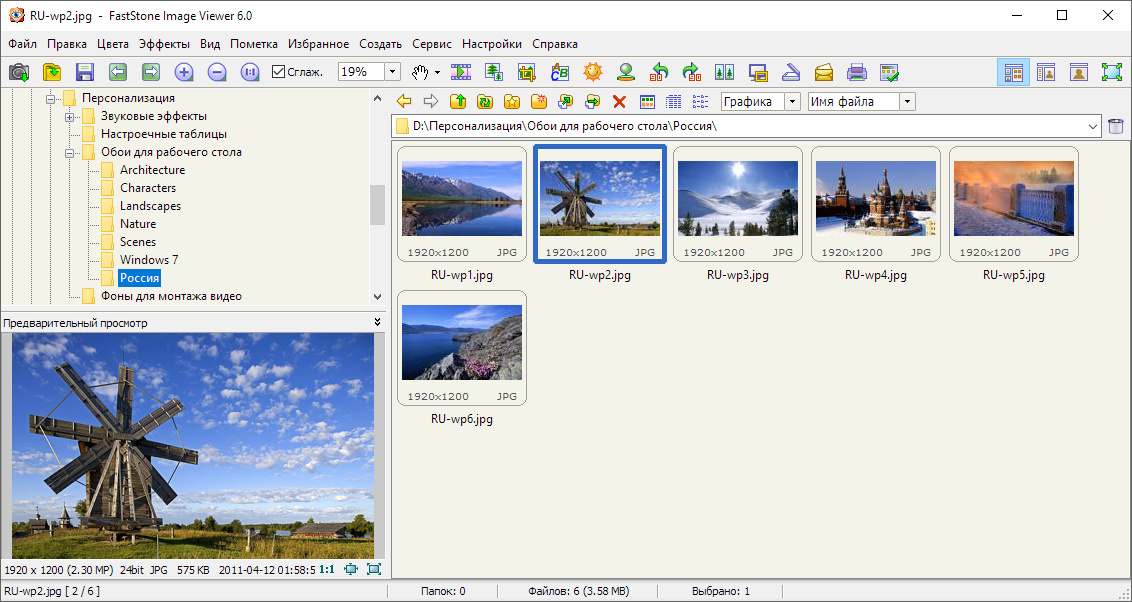
Task: Open favorites star folder icon
Action: coord(511,102)
